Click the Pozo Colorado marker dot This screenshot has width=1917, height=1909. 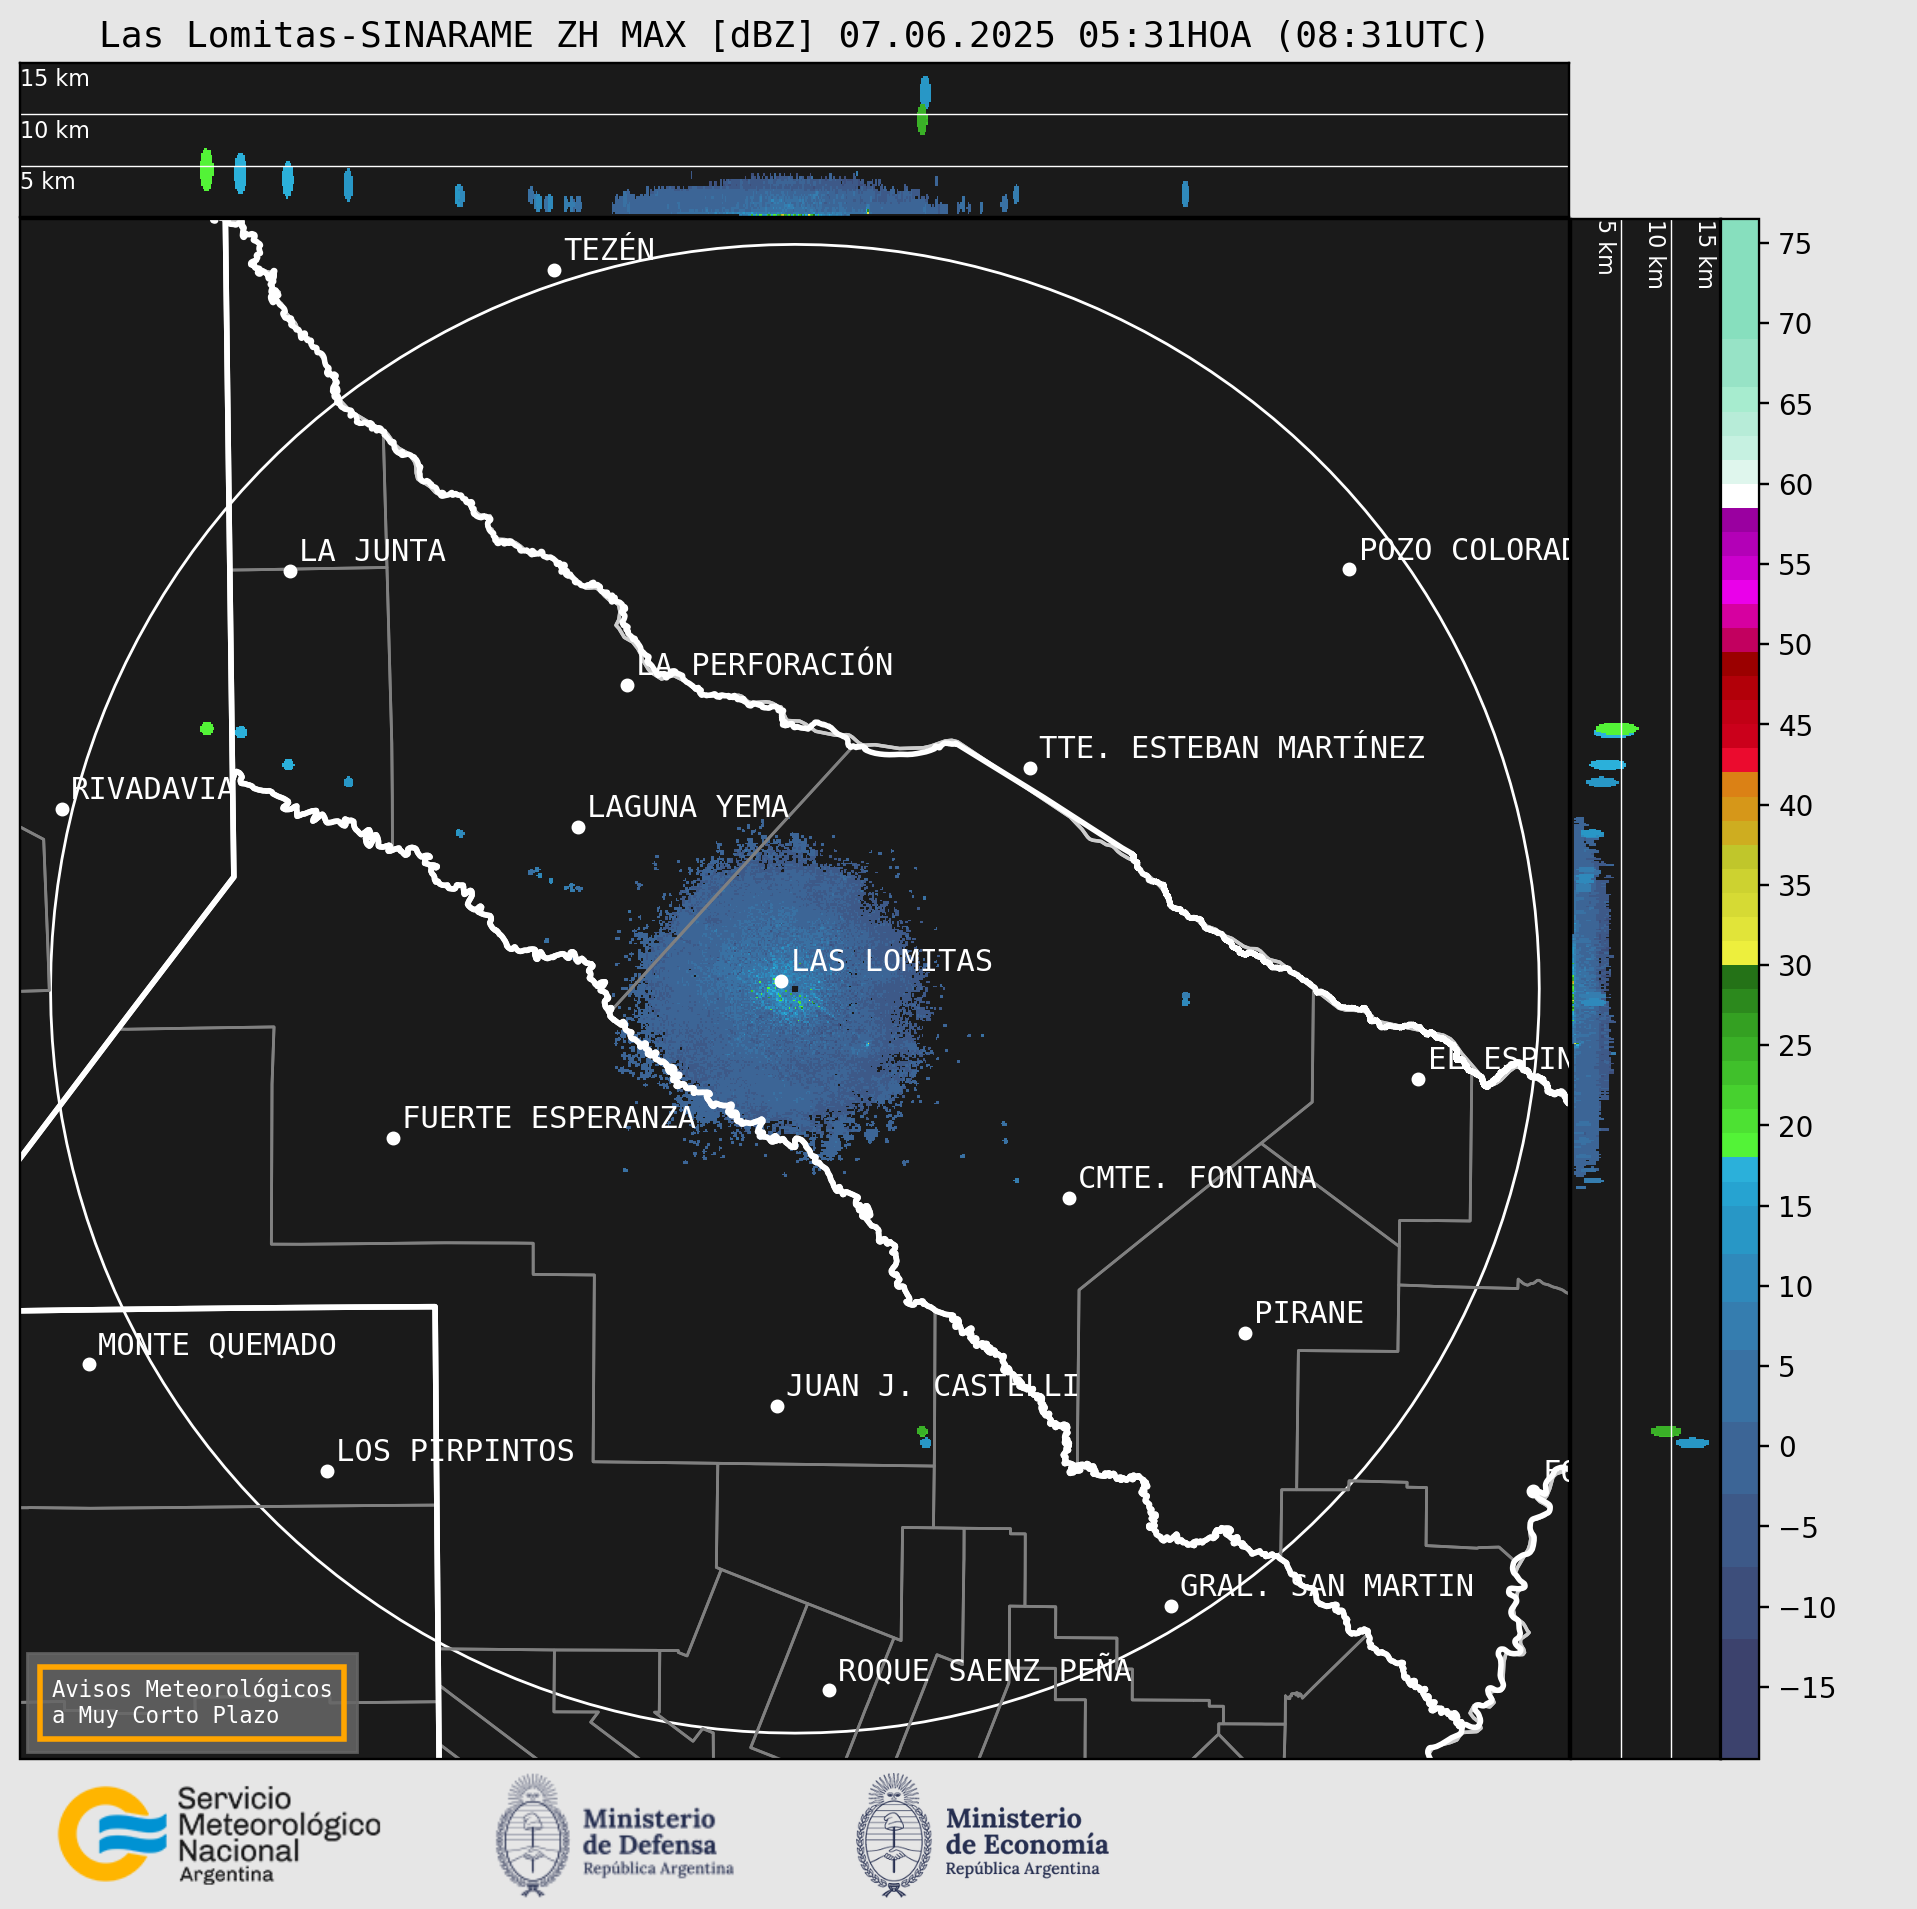(x=1349, y=569)
